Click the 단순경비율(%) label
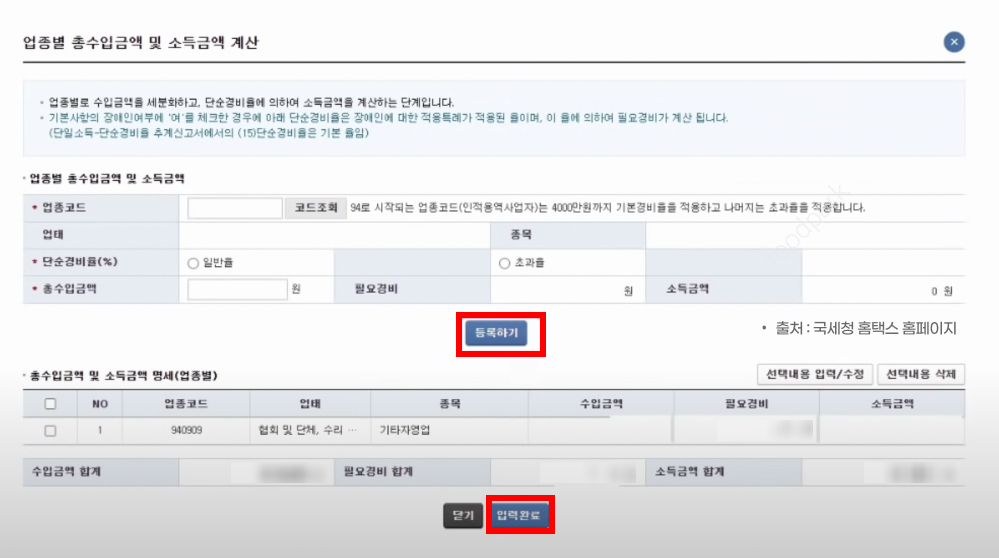 click(79, 262)
